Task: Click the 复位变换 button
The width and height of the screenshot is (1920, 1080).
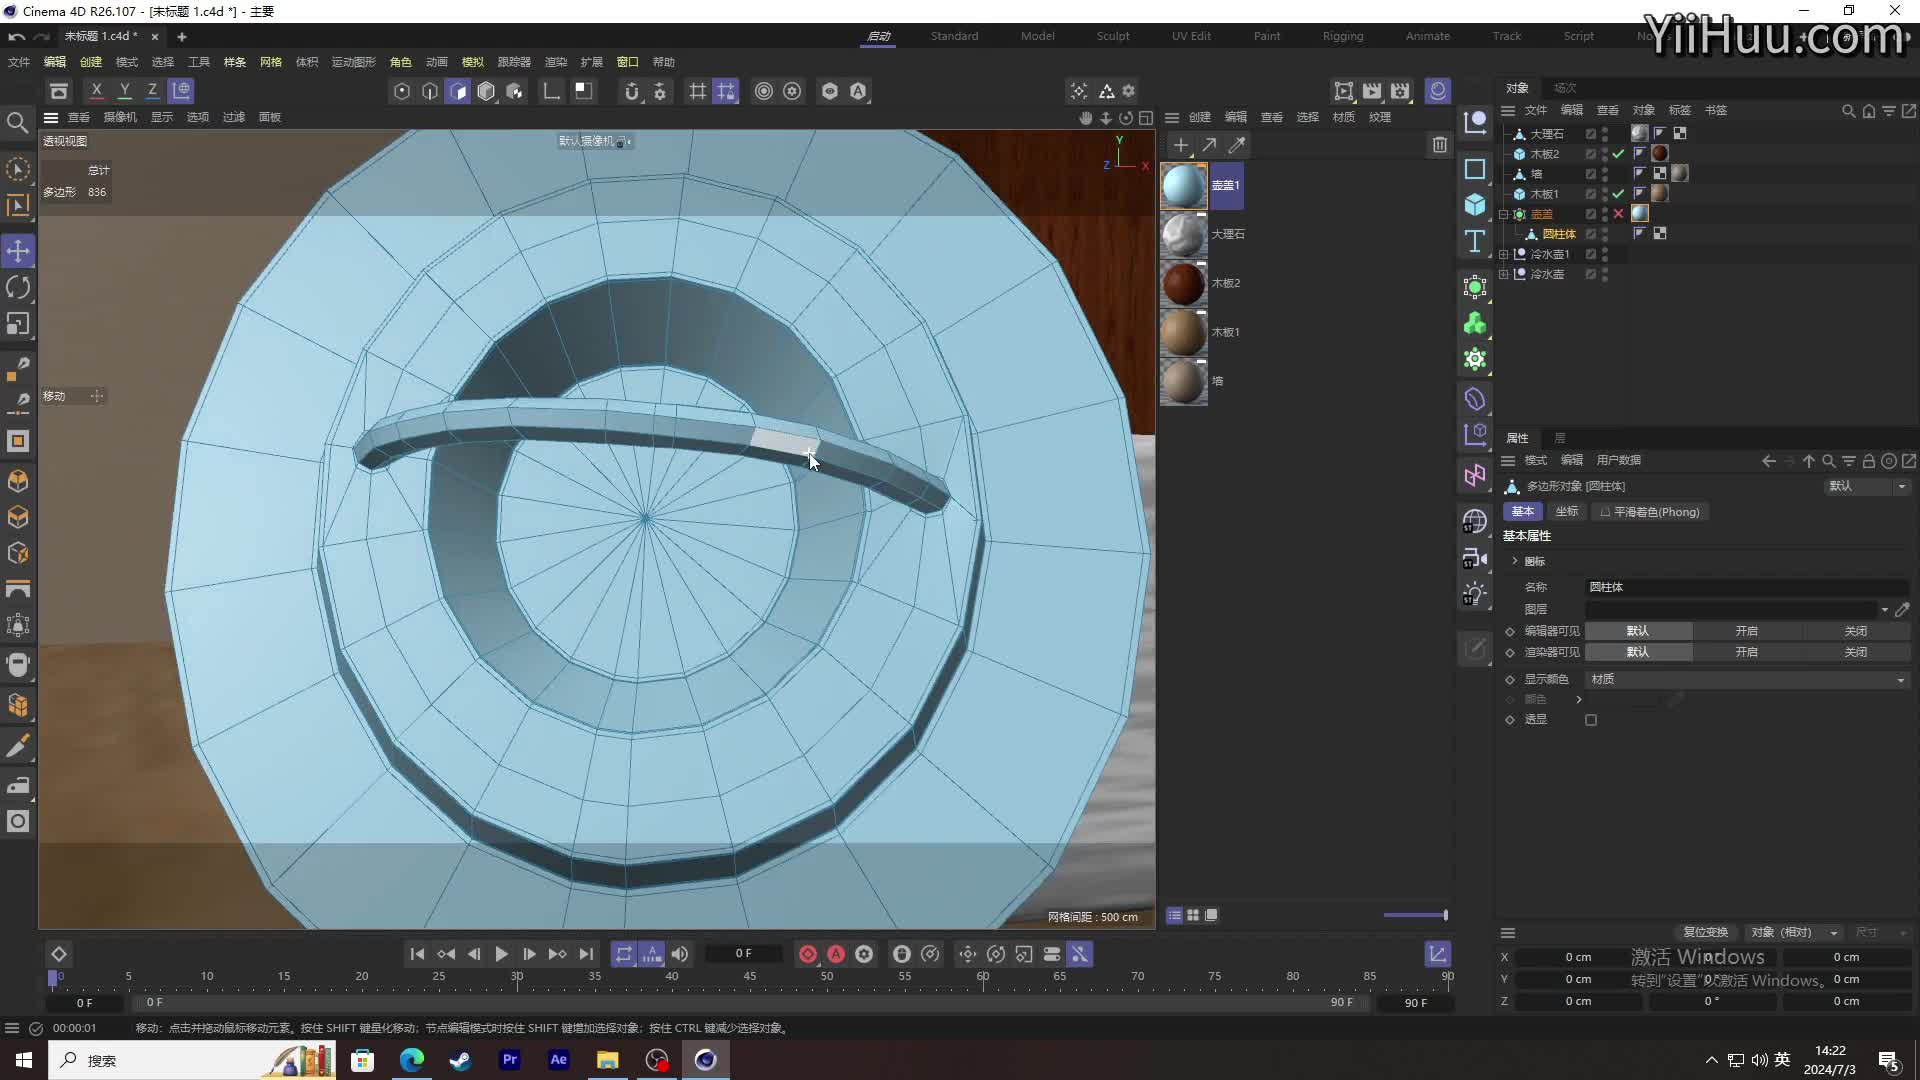Action: (x=1705, y=932)
